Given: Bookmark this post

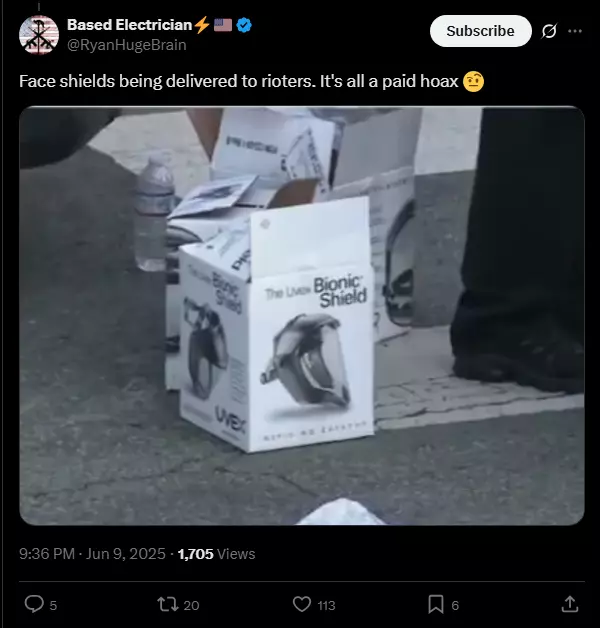Looking at the screenshot, I should pyautogui.click(x=436, y=604).
